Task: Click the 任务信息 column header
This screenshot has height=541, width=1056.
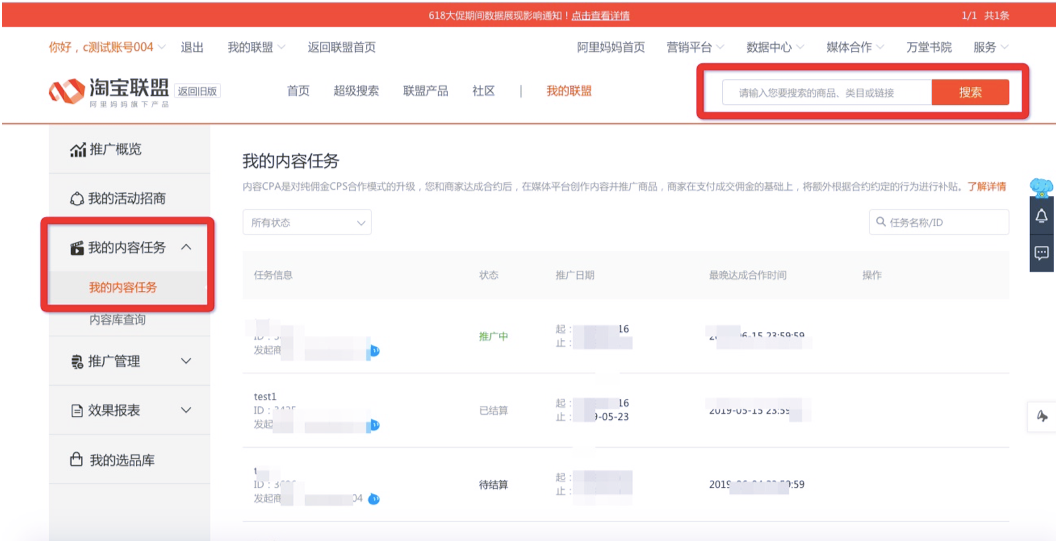Action: 273,275
